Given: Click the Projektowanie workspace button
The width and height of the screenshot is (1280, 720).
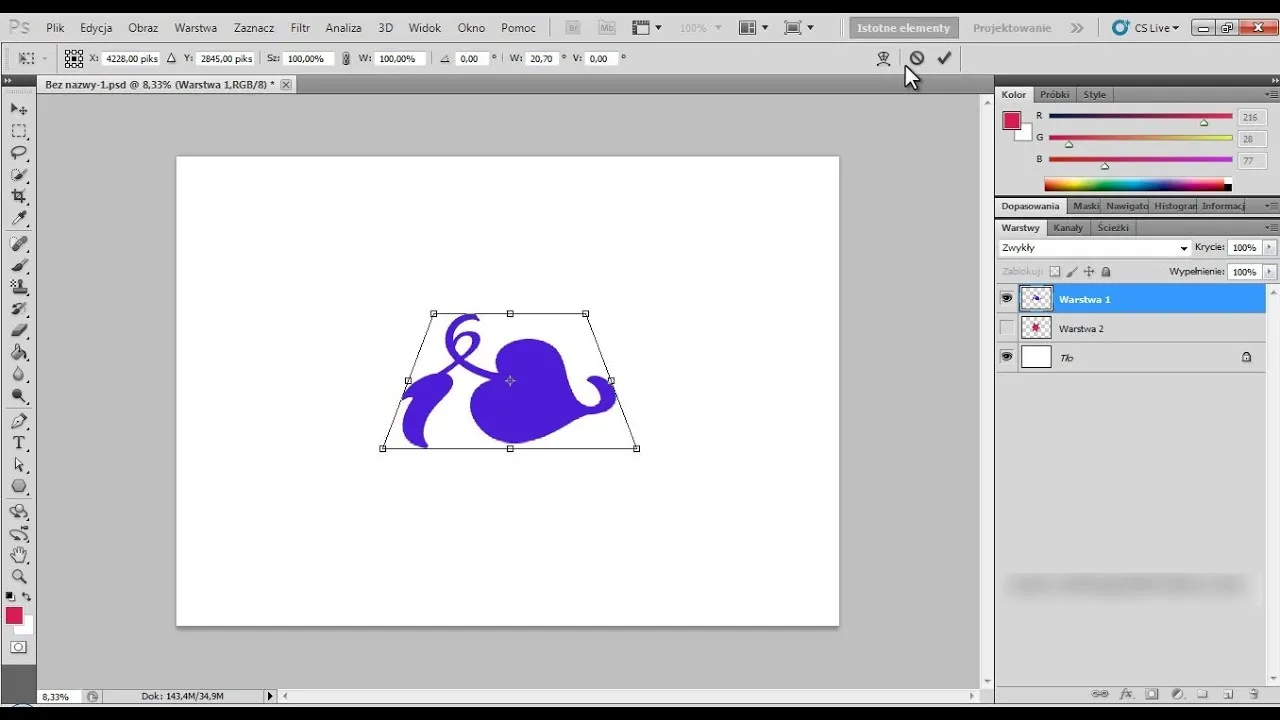Looking at the screenshot, I should (x=1011, y=28).
